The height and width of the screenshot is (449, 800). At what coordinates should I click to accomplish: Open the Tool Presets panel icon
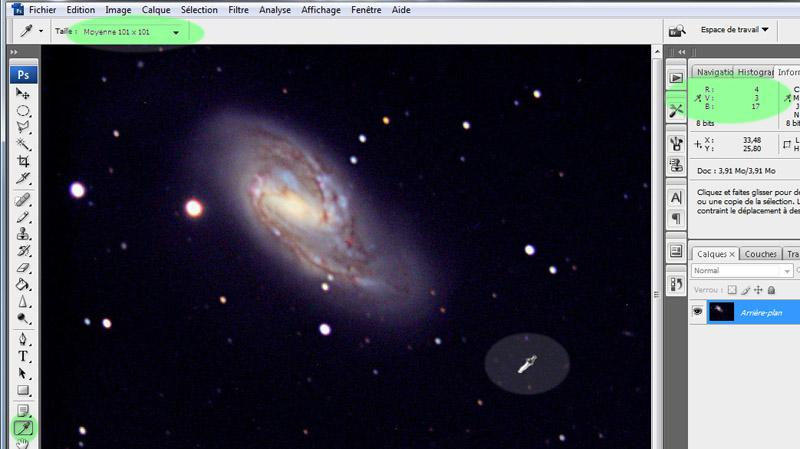[676, 110]
